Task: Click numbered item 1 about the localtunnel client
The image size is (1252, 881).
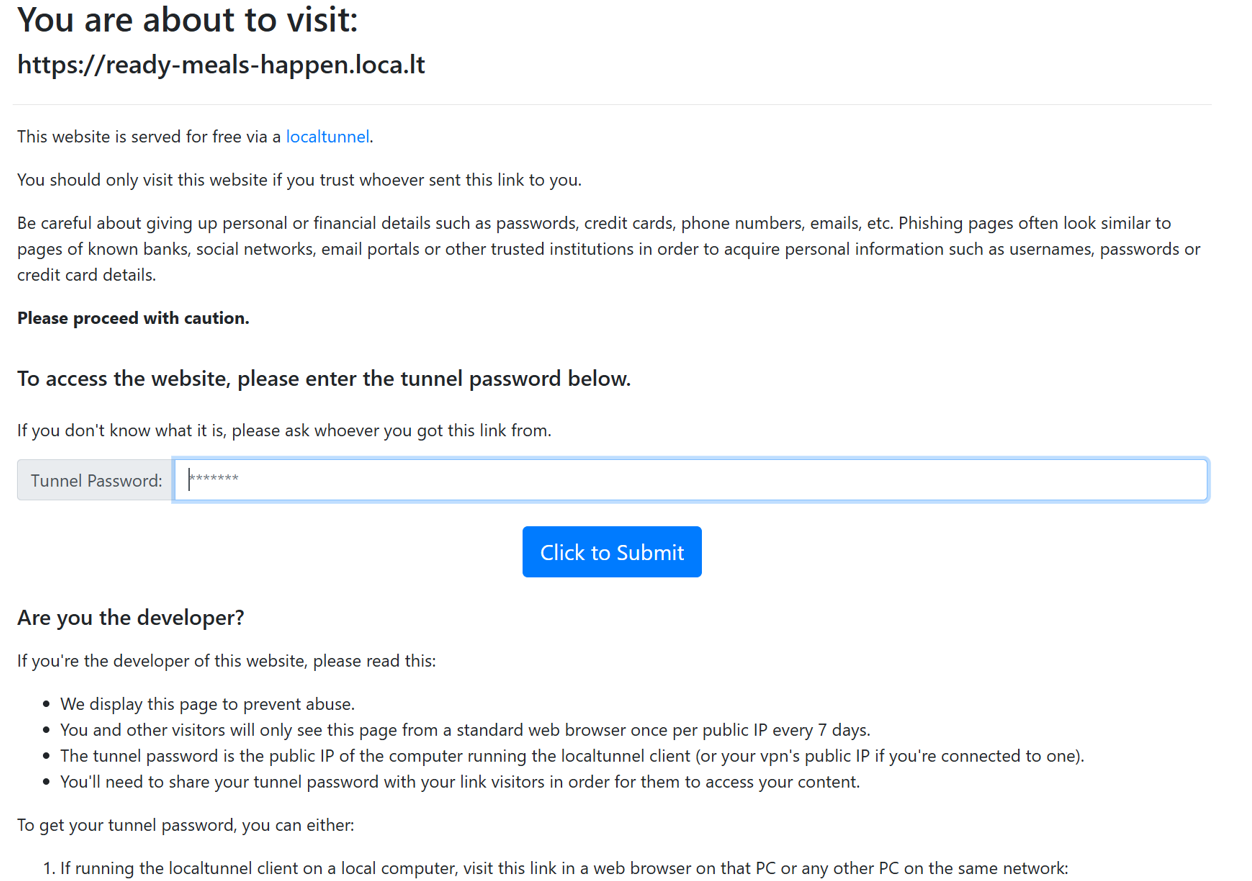Action: point(564,868)
